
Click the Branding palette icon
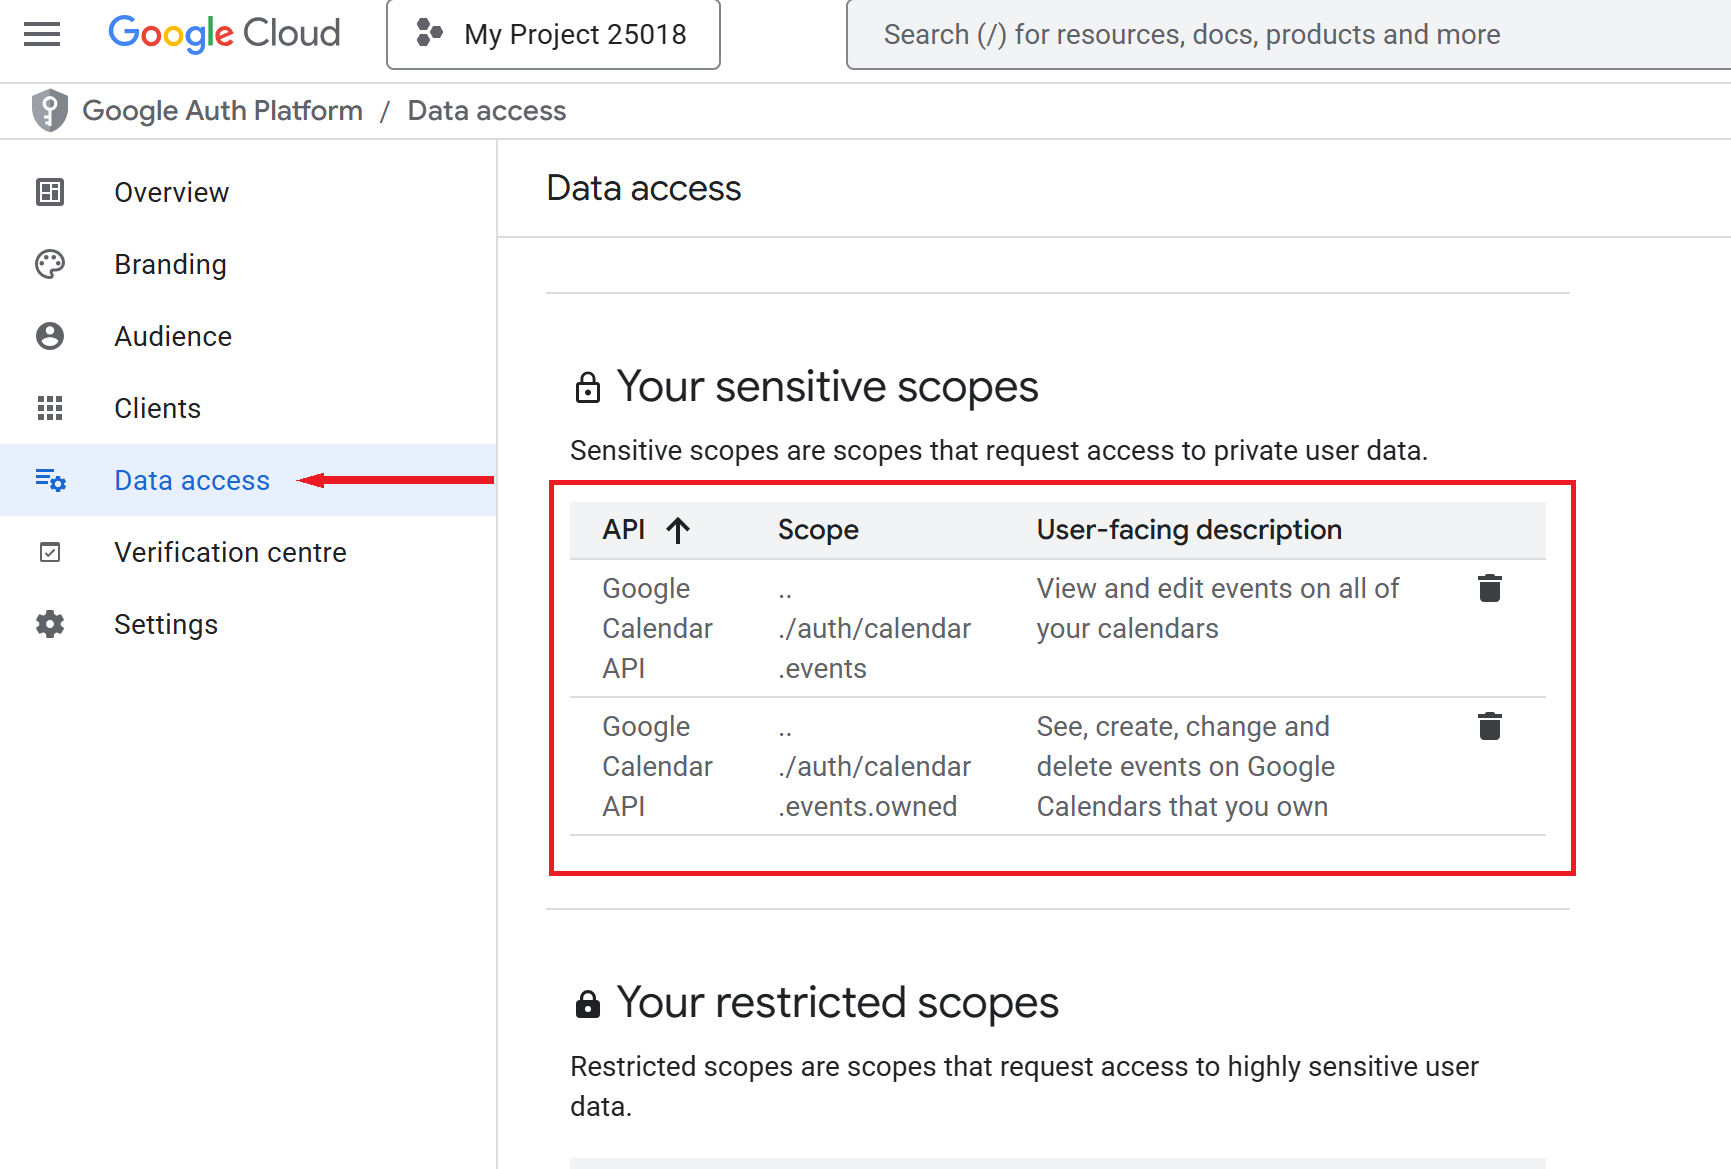(x=50, y=264)
